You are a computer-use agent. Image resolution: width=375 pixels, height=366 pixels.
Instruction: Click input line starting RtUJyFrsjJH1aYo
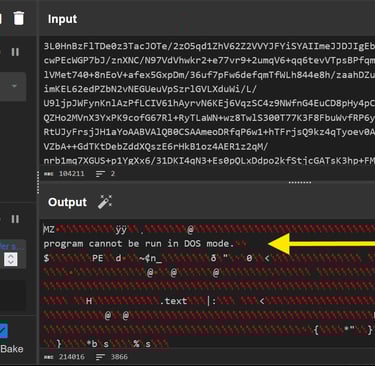[209, 132]
